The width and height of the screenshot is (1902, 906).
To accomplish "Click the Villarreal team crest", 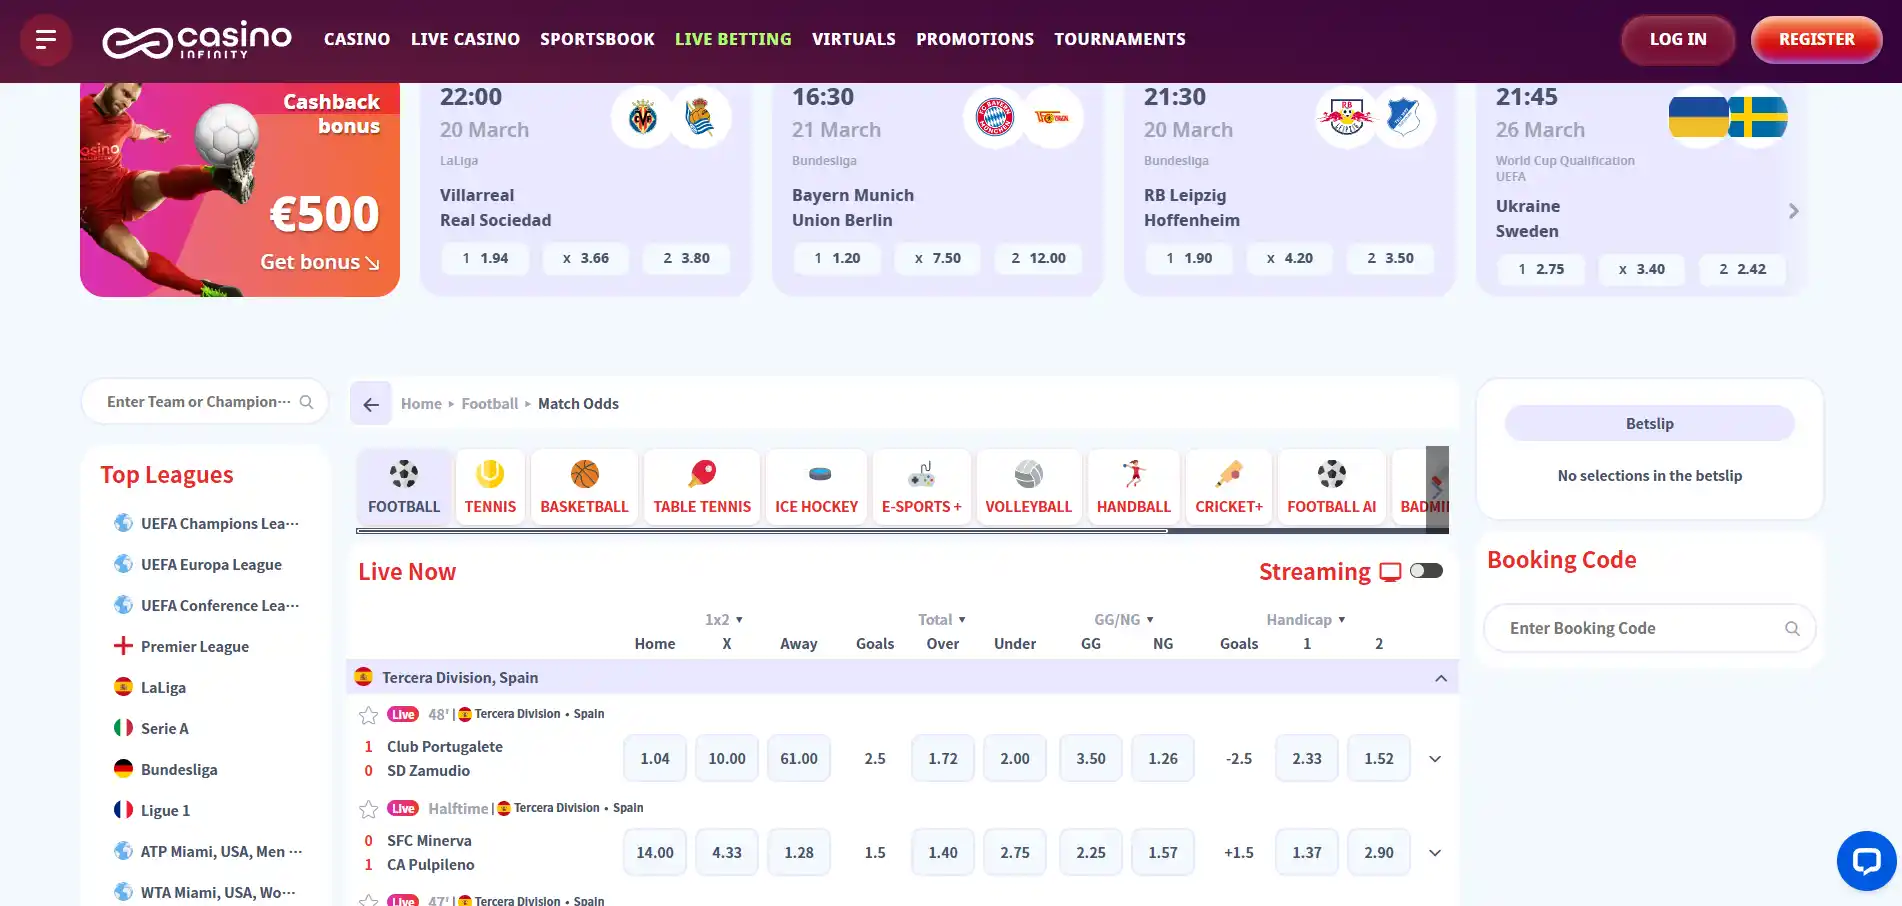I will [x=642, y=117].
